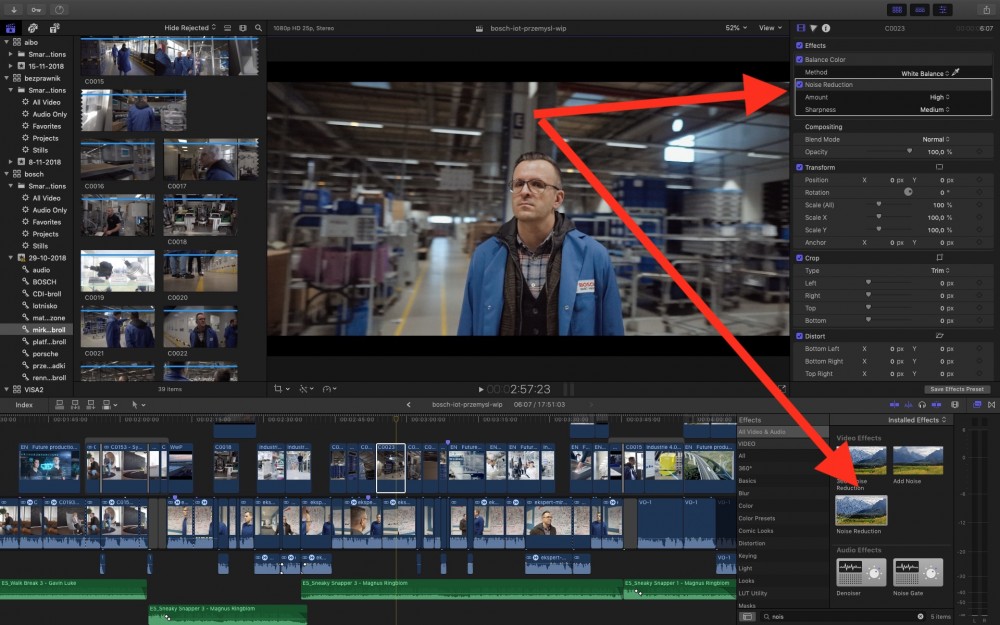Collapse the bosch library tree

pyautogui.click(x=7, y=173)
